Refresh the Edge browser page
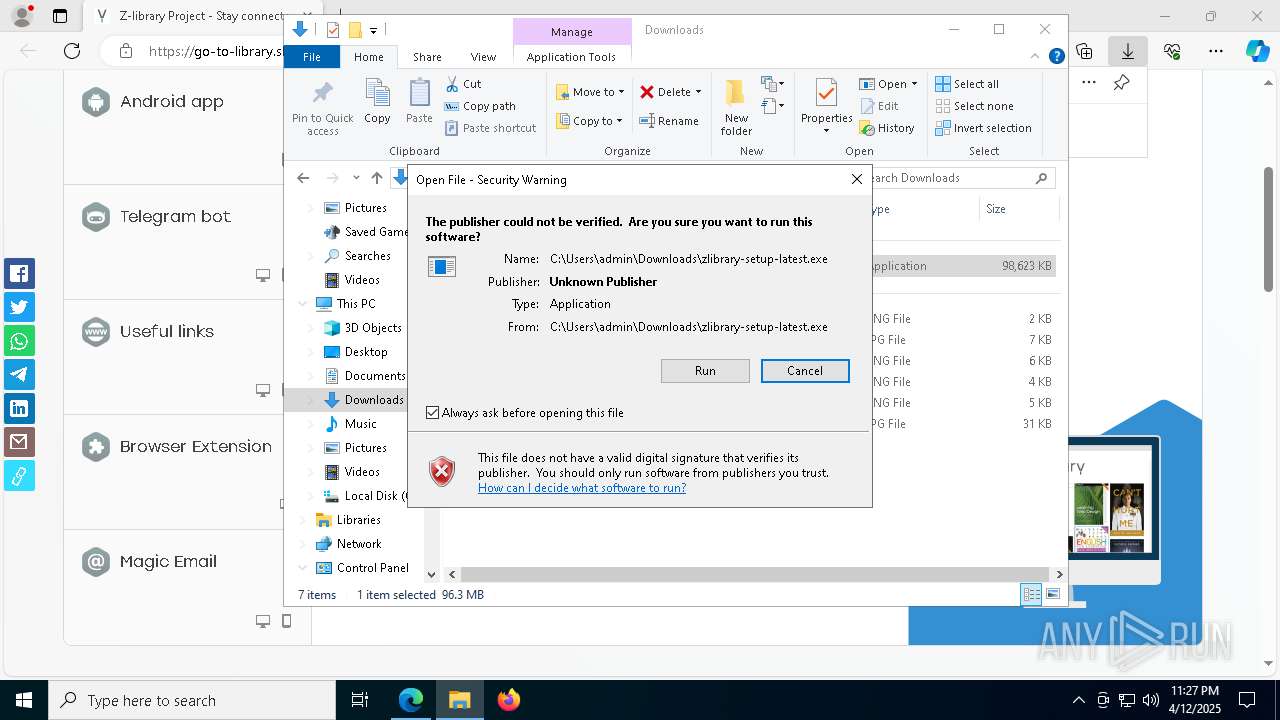Viewport: 1280px width, 720px height. (x=71, y=51)
